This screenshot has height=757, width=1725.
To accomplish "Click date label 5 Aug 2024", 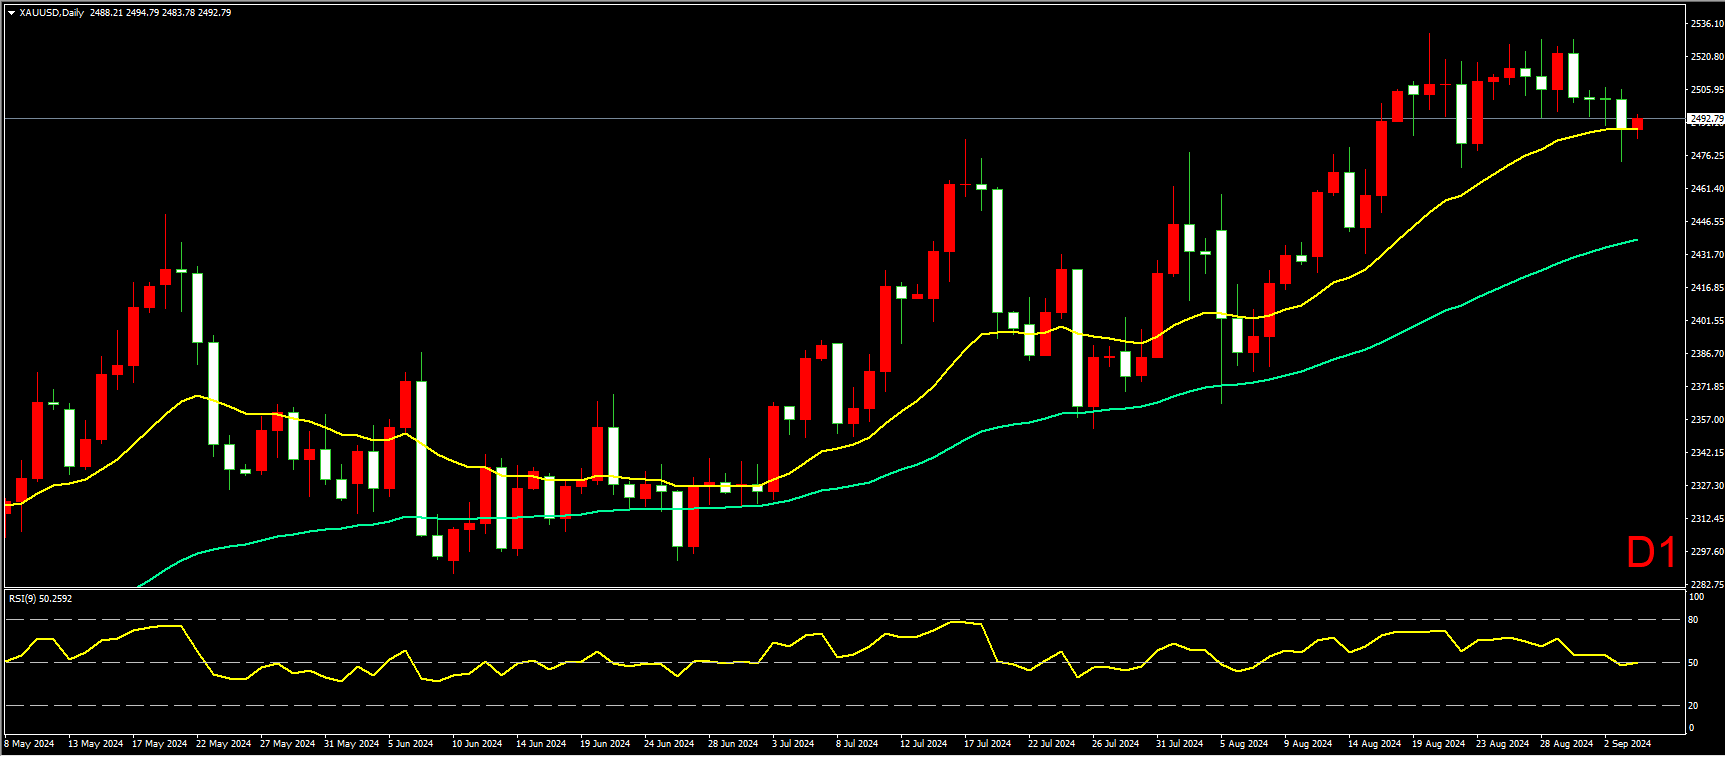I will (1244, 744).
